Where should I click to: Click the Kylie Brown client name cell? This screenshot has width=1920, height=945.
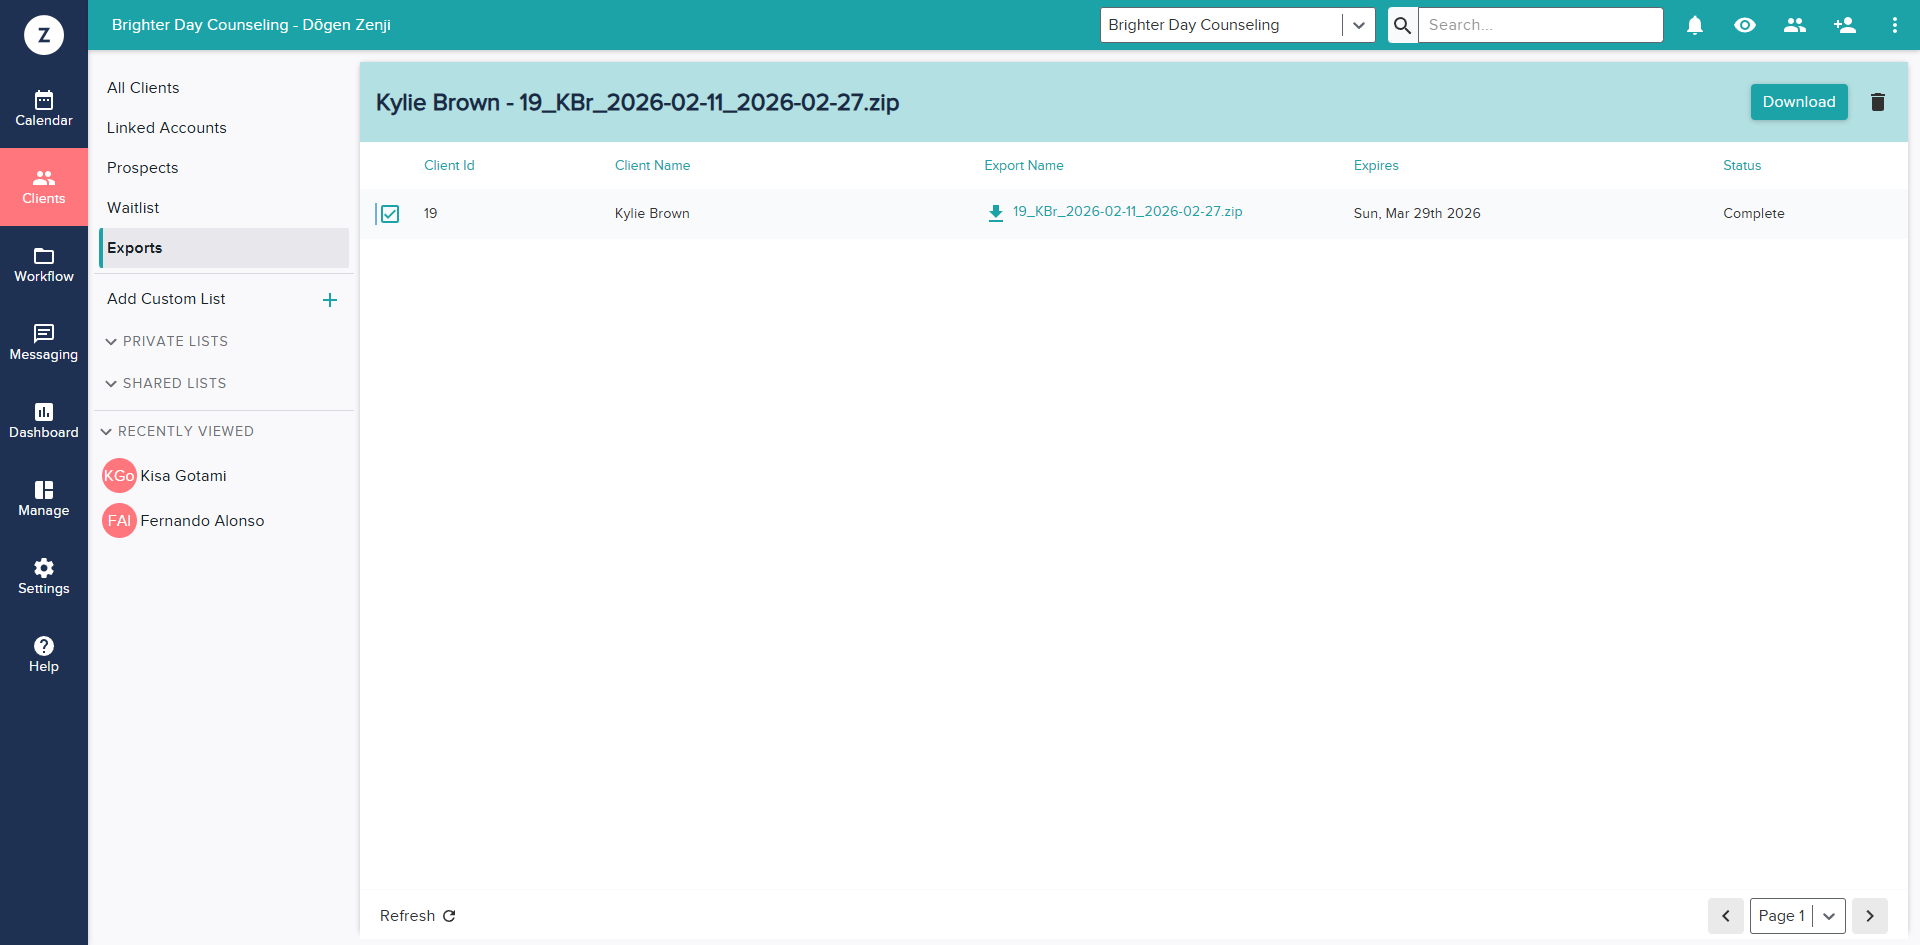click(x=652, y=214)
